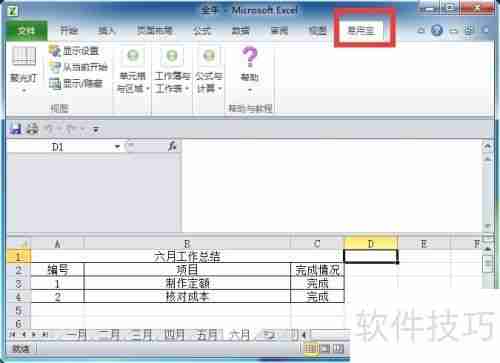The height and width of the screenshot is (363, 500).
Task: Click inside the formula bar input area
Action: (332, 185)
